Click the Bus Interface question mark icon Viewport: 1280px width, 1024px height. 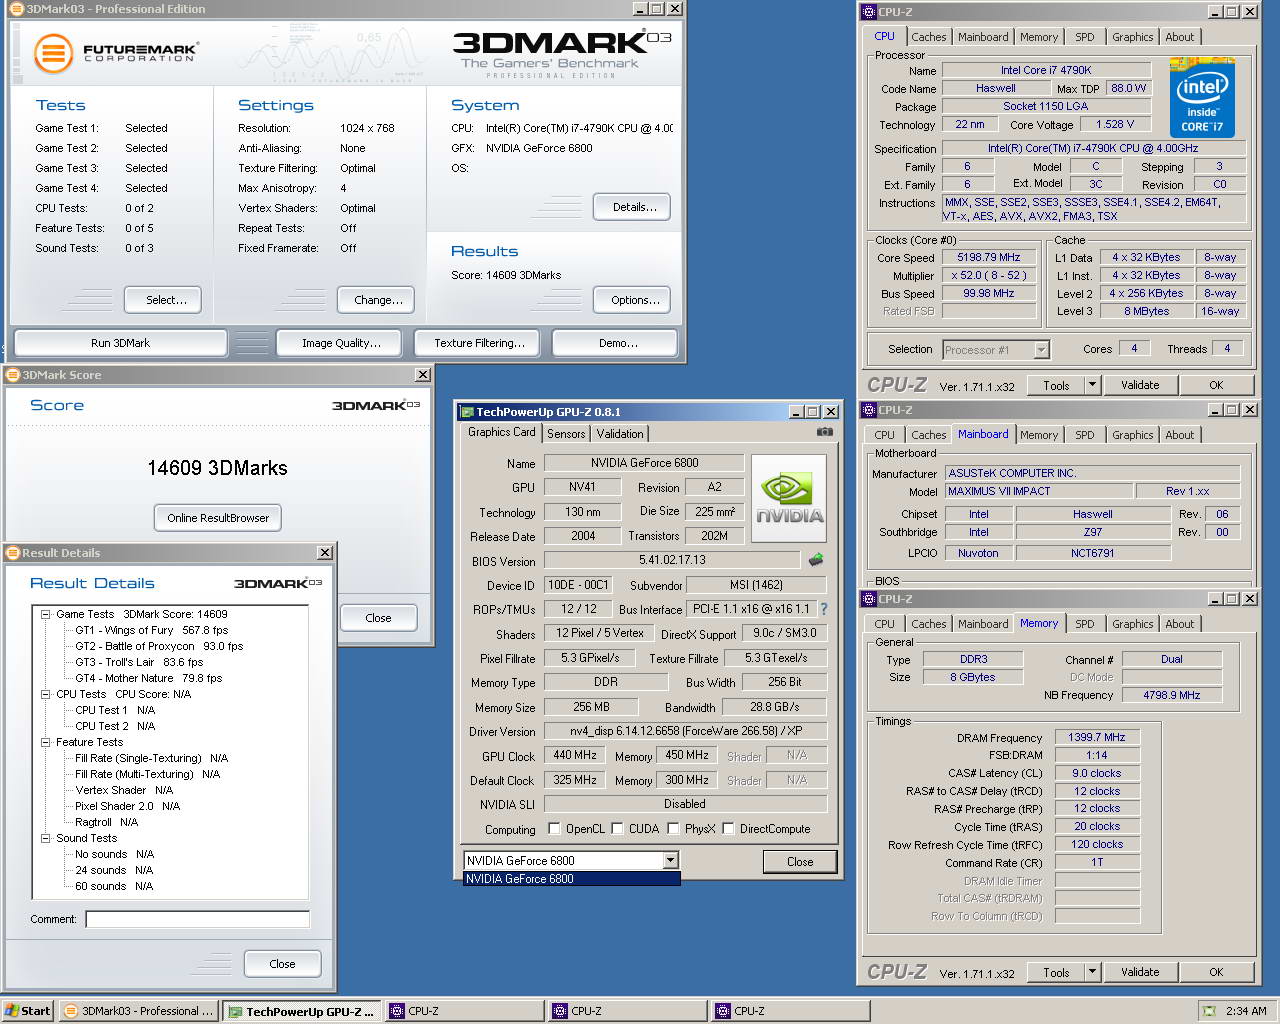point(823,609)
